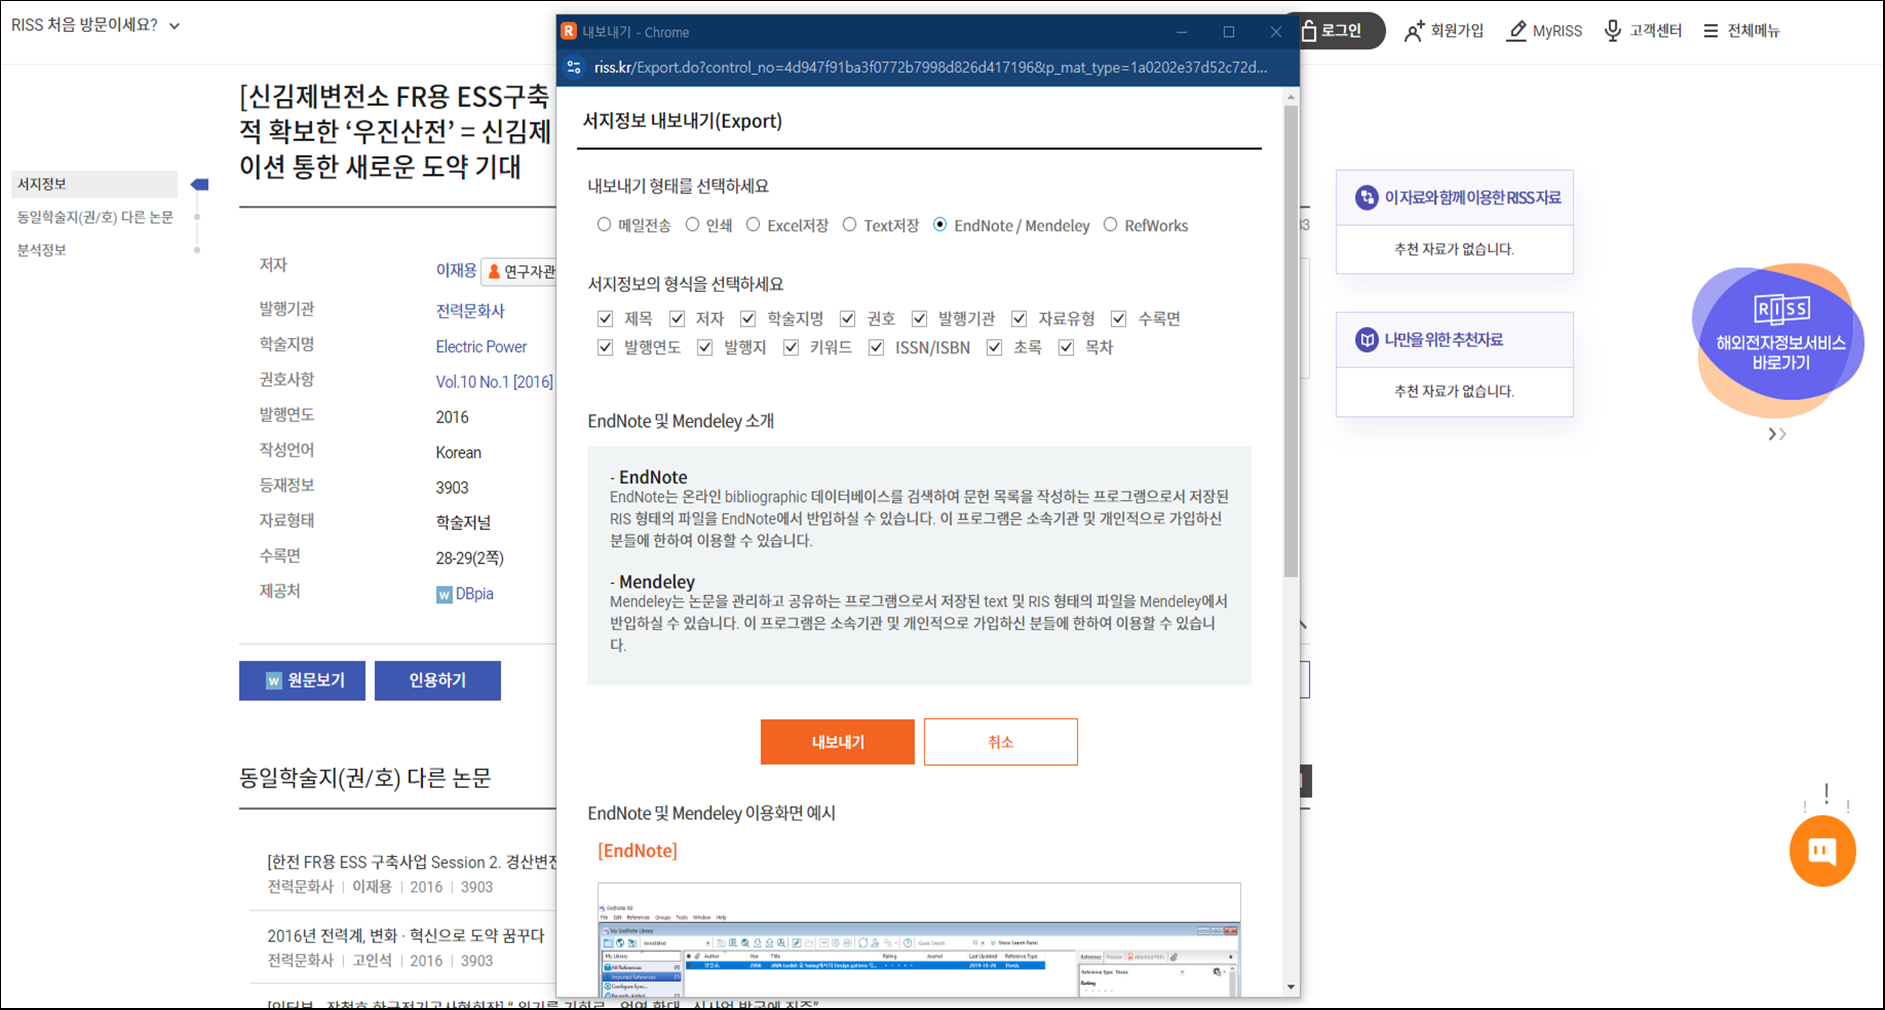Viewport: 1885px width, 1010px height.
Task: Click the 회원가입 person-plus icon
Action: 1413,31
